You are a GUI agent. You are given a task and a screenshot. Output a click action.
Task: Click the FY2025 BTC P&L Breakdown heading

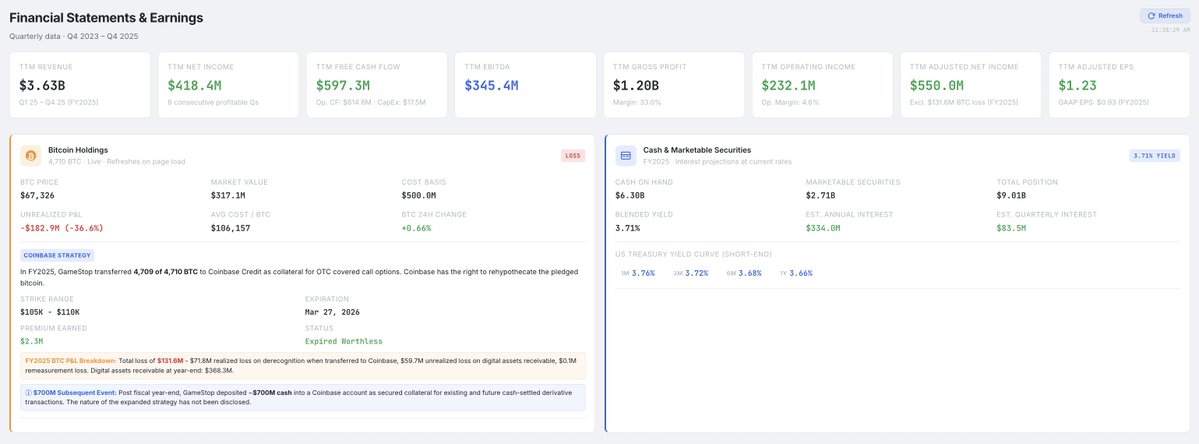[x=70, y=360]
